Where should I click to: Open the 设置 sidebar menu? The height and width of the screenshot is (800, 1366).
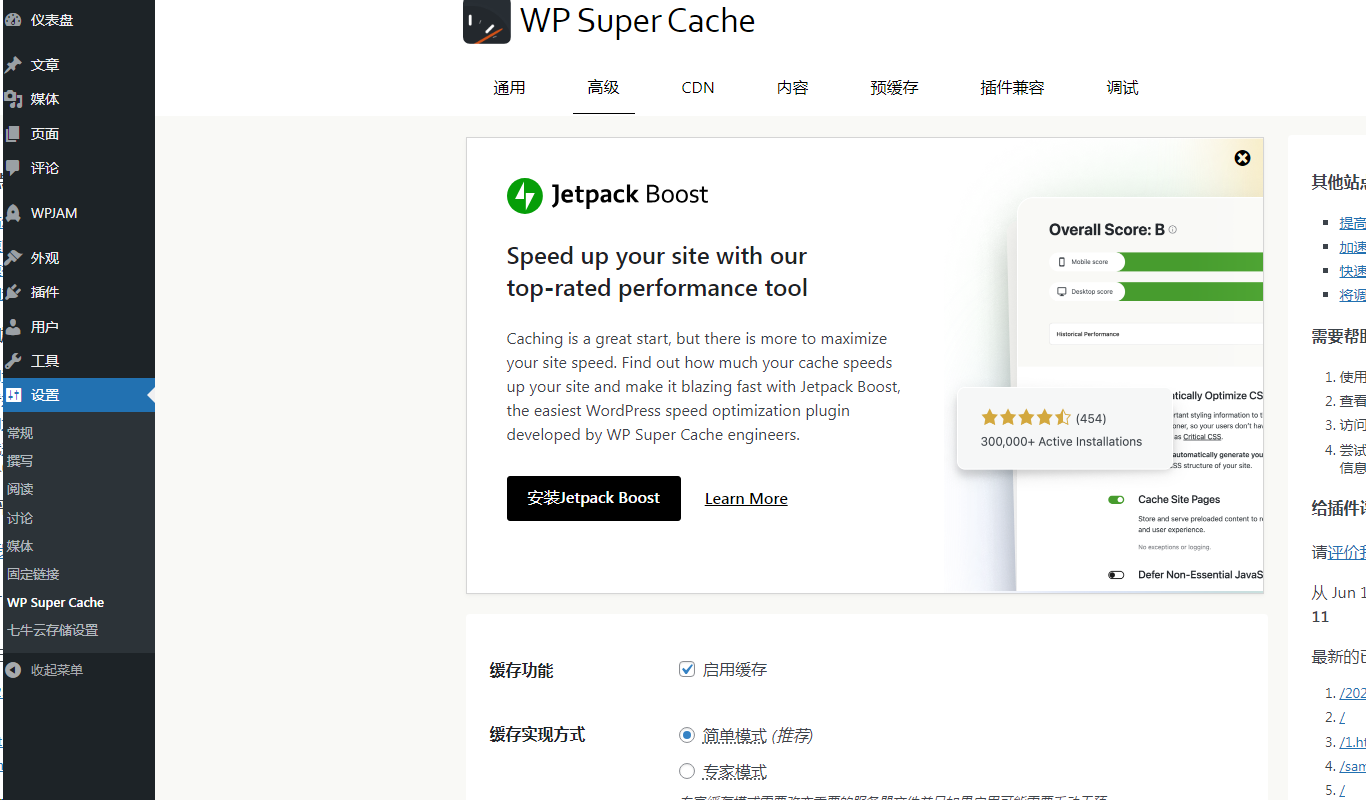[x=79, y=395]
